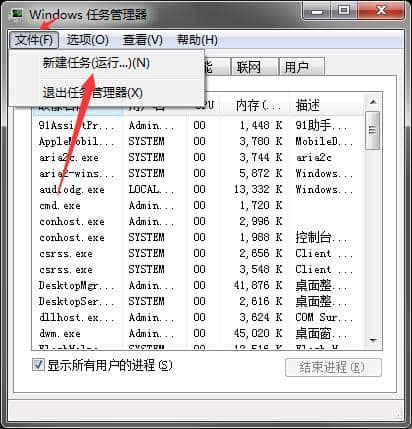The width and height of the screenshot is (412, 429).
Task: Open the 查看(V) menu
Action: point(143,40)
